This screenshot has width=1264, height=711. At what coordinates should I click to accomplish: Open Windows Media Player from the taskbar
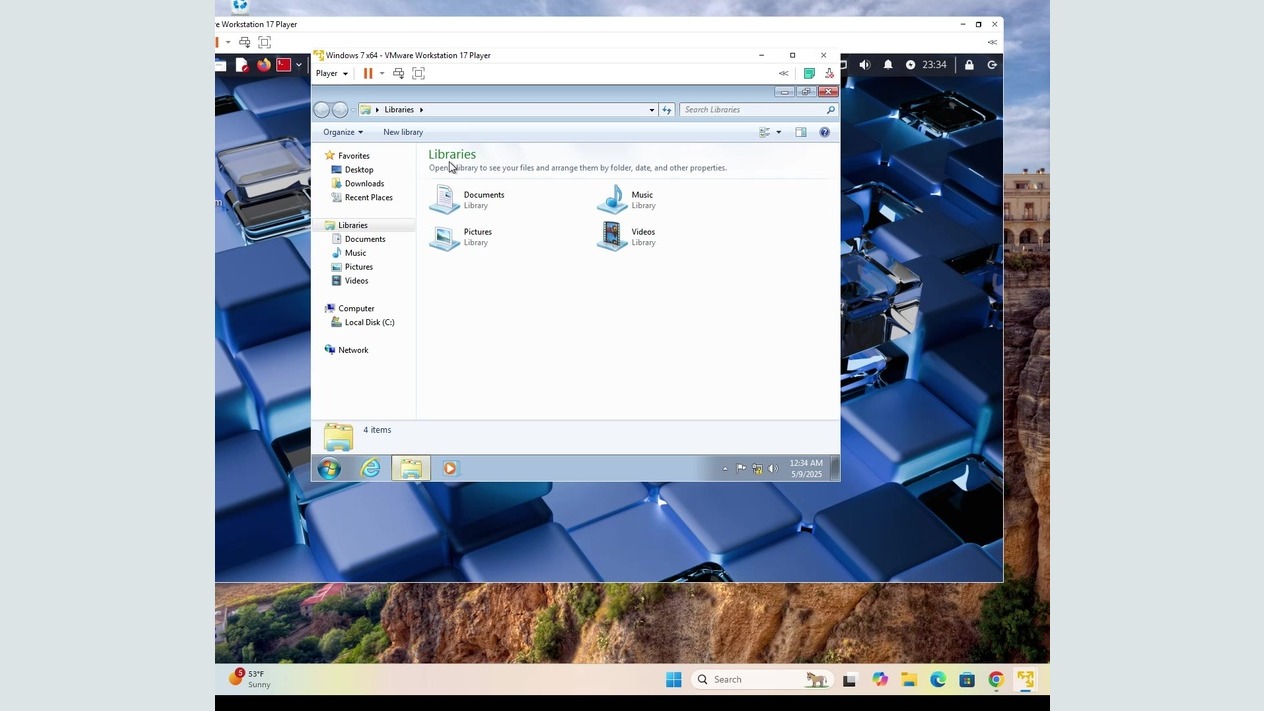(x=450, y=468)
